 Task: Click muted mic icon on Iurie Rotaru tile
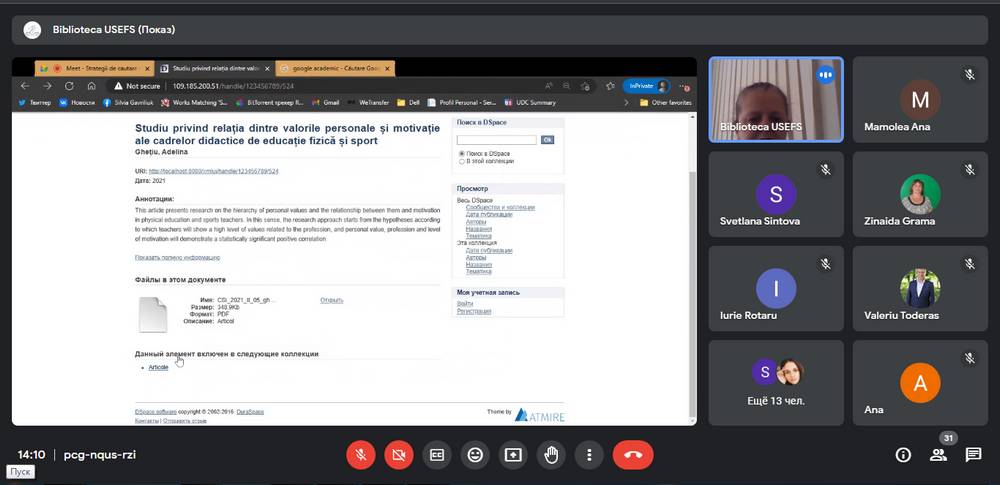coord(825,264)
